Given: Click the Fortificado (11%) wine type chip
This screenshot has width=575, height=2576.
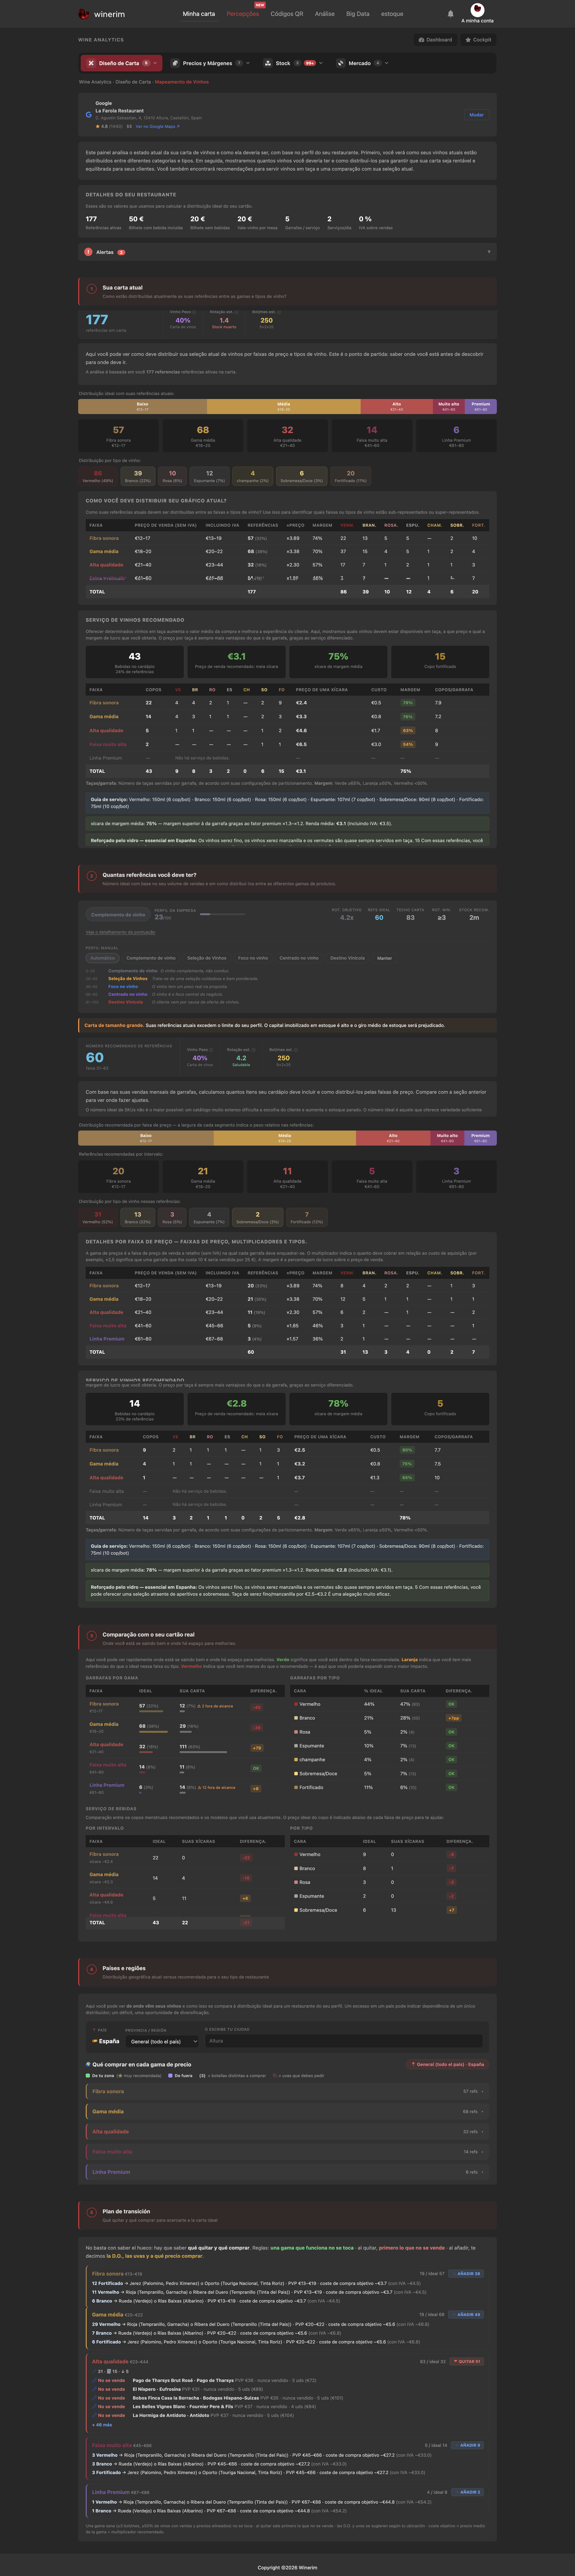Looking at the screenshot, I should coord(350,476).
